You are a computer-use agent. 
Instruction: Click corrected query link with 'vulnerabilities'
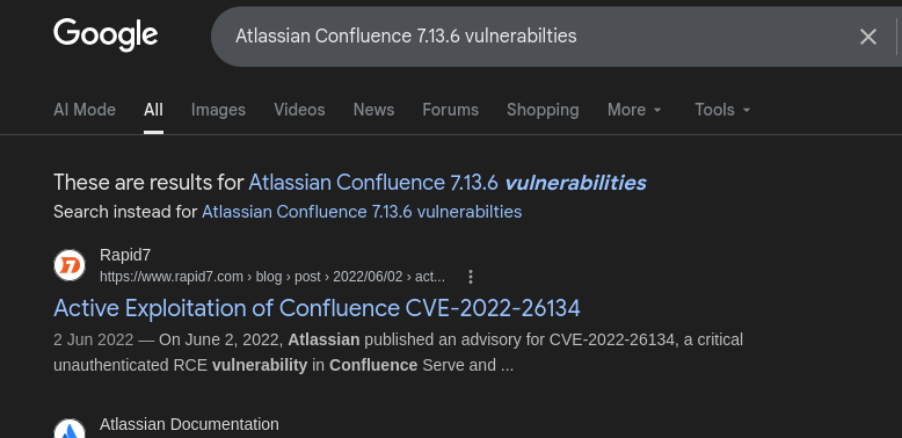click(447, 183)
